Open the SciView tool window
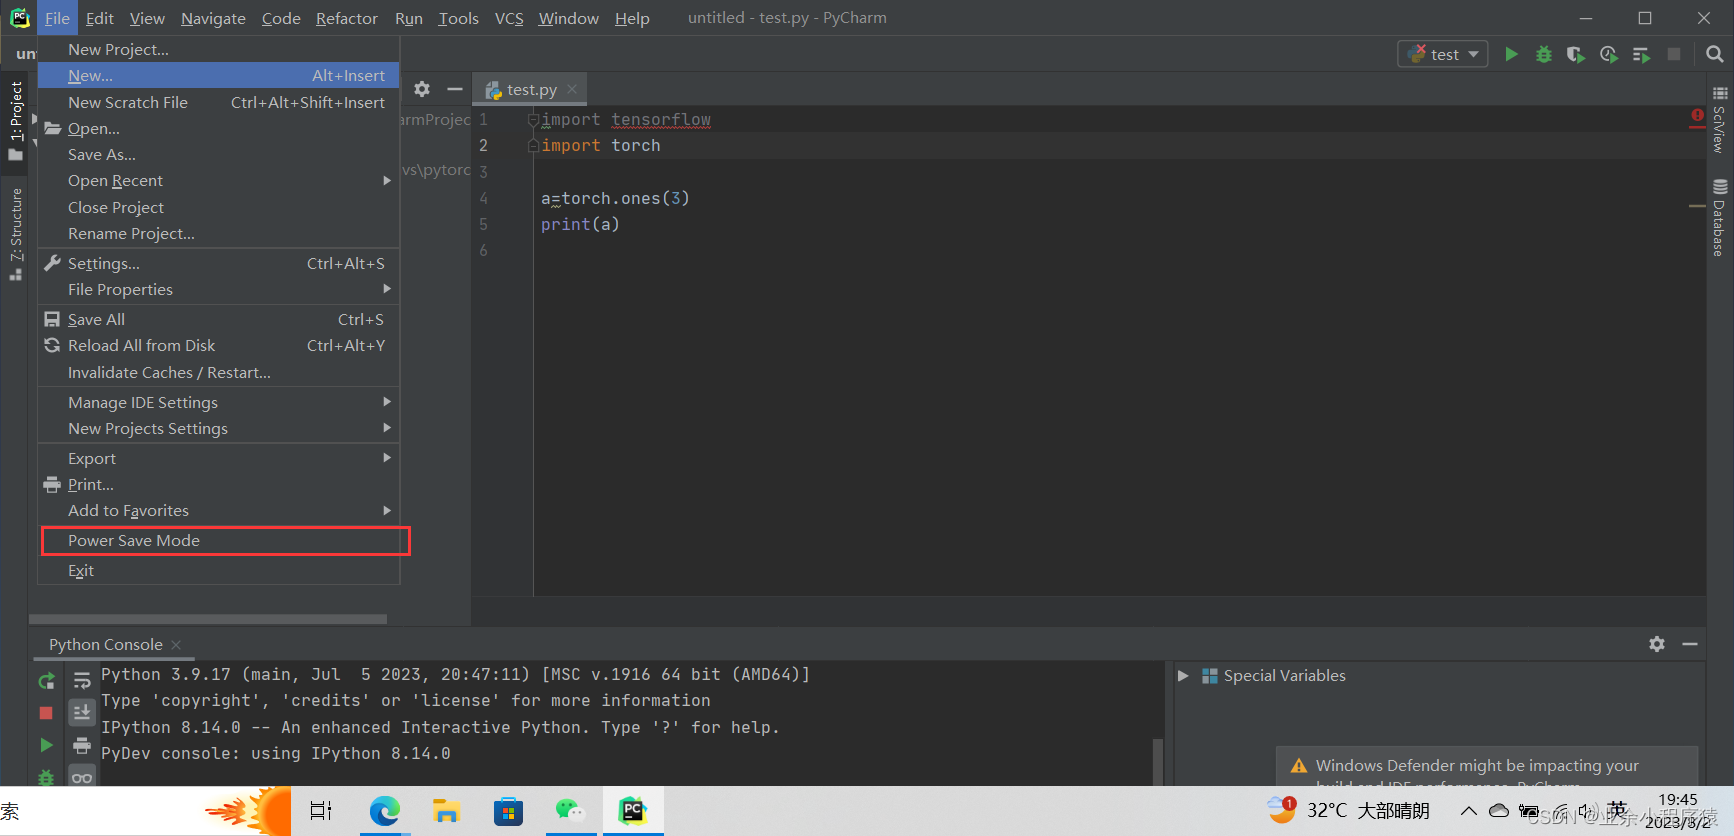1734x836 pixels. 1720,120
